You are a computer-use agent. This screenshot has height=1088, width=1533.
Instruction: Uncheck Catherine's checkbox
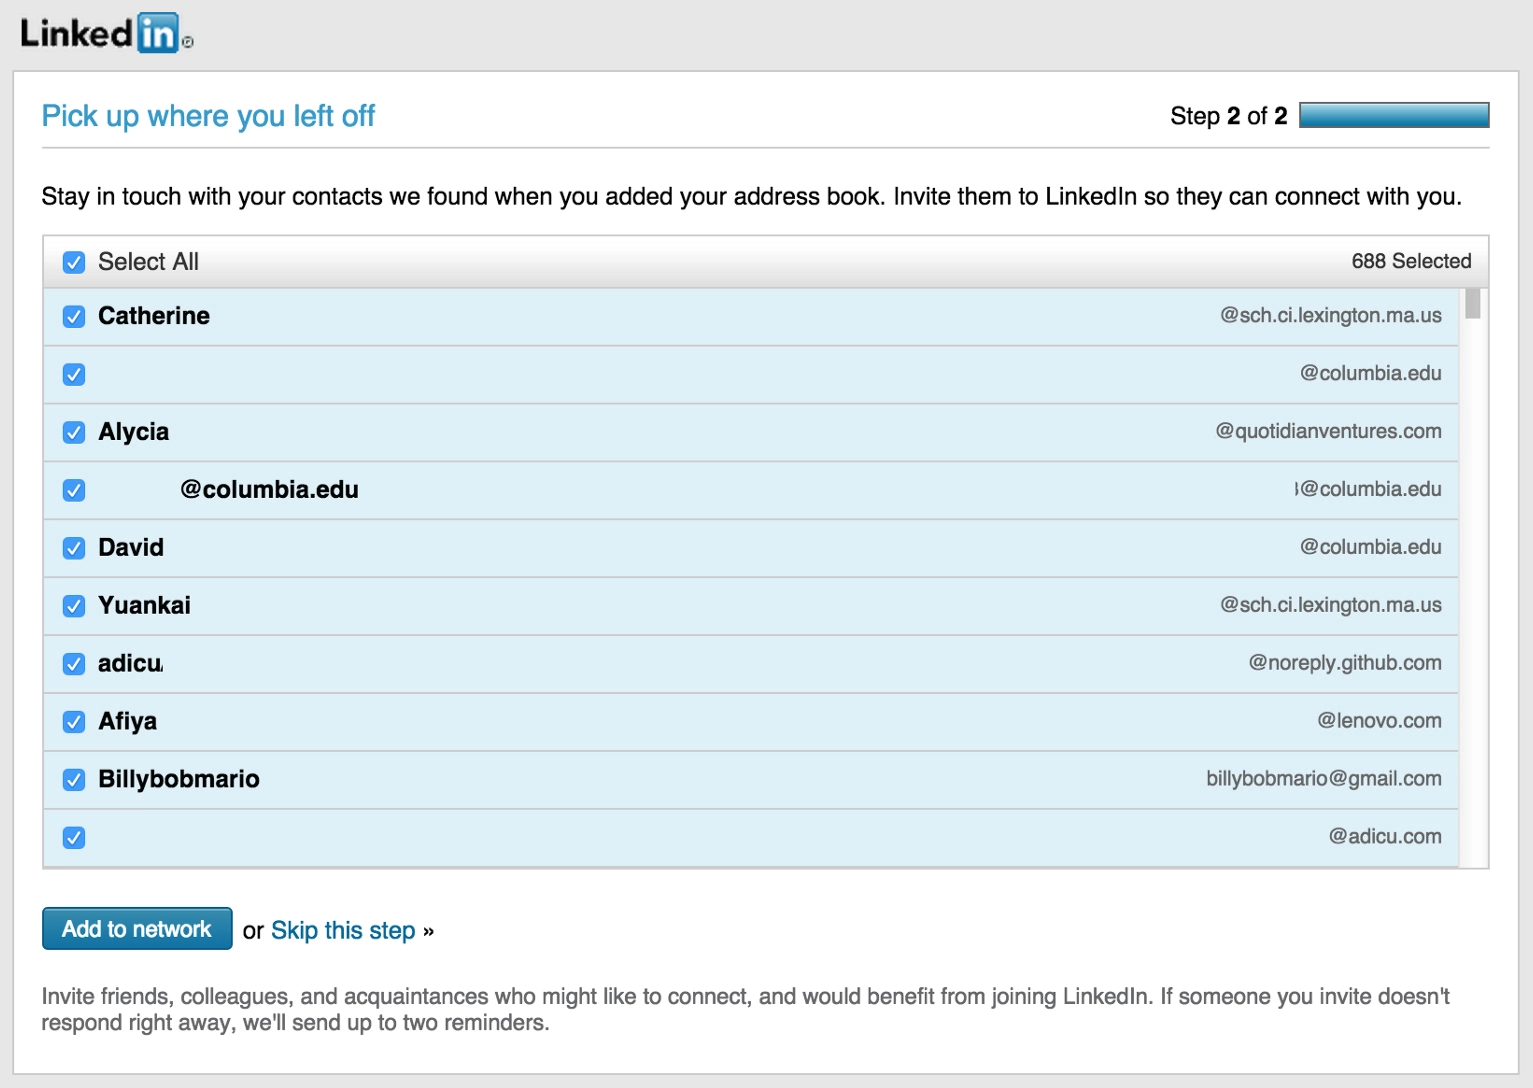(x=74, y=316)
